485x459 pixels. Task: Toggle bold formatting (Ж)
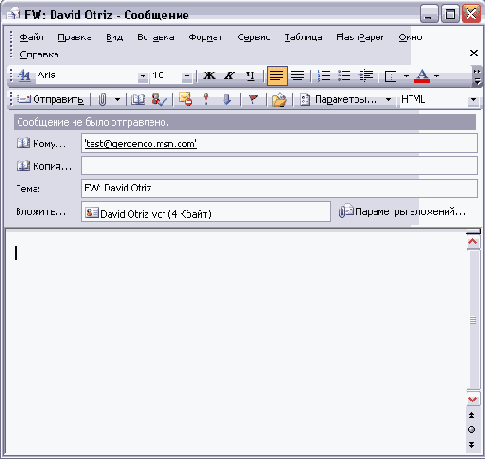(209, 76)
